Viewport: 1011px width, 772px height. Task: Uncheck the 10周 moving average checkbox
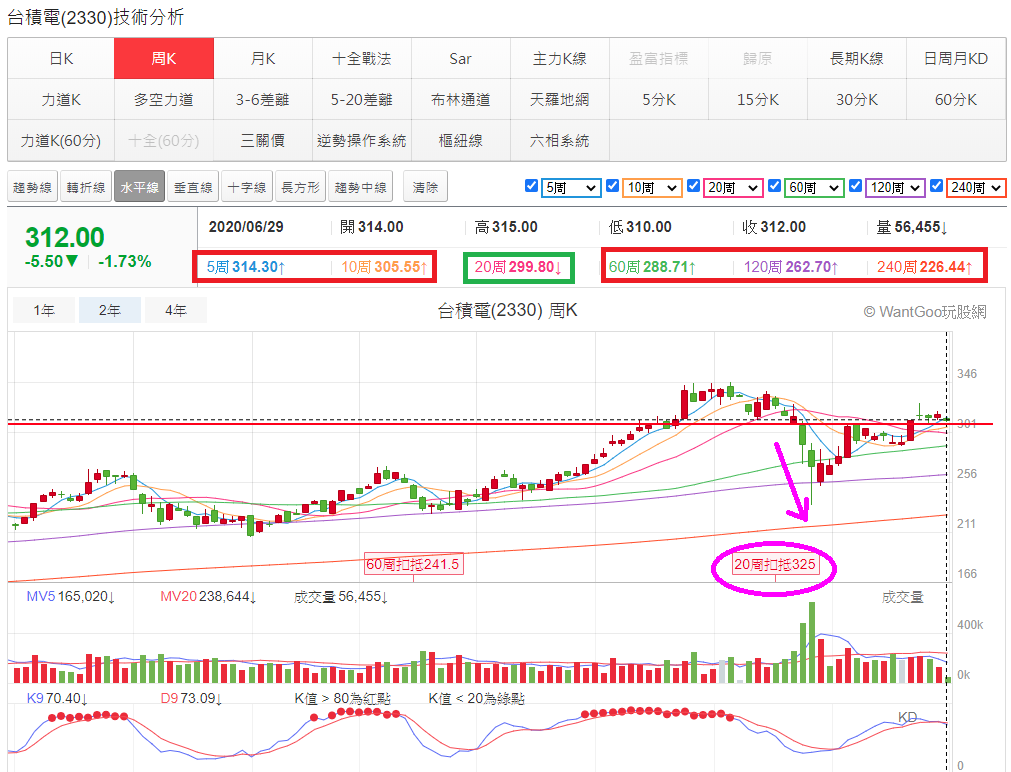(613, 186)
